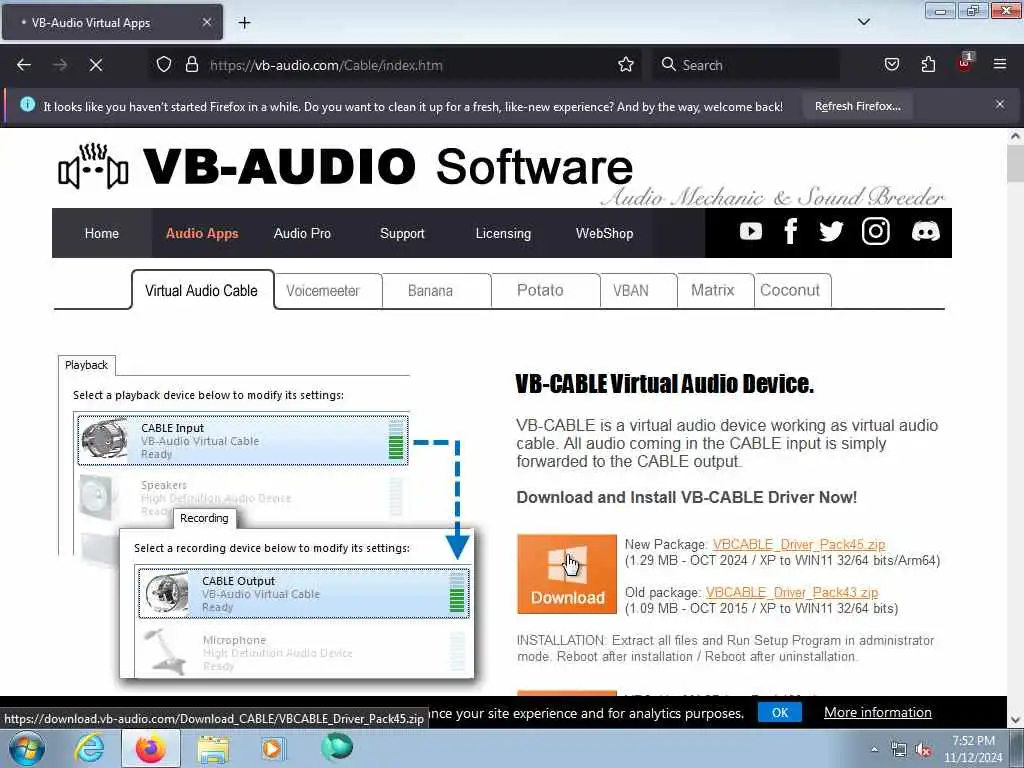Image resolution: width=1024 pixels, height=768 pixels.
Task: Open the network tray icon
Action: [x=899, y=750]
